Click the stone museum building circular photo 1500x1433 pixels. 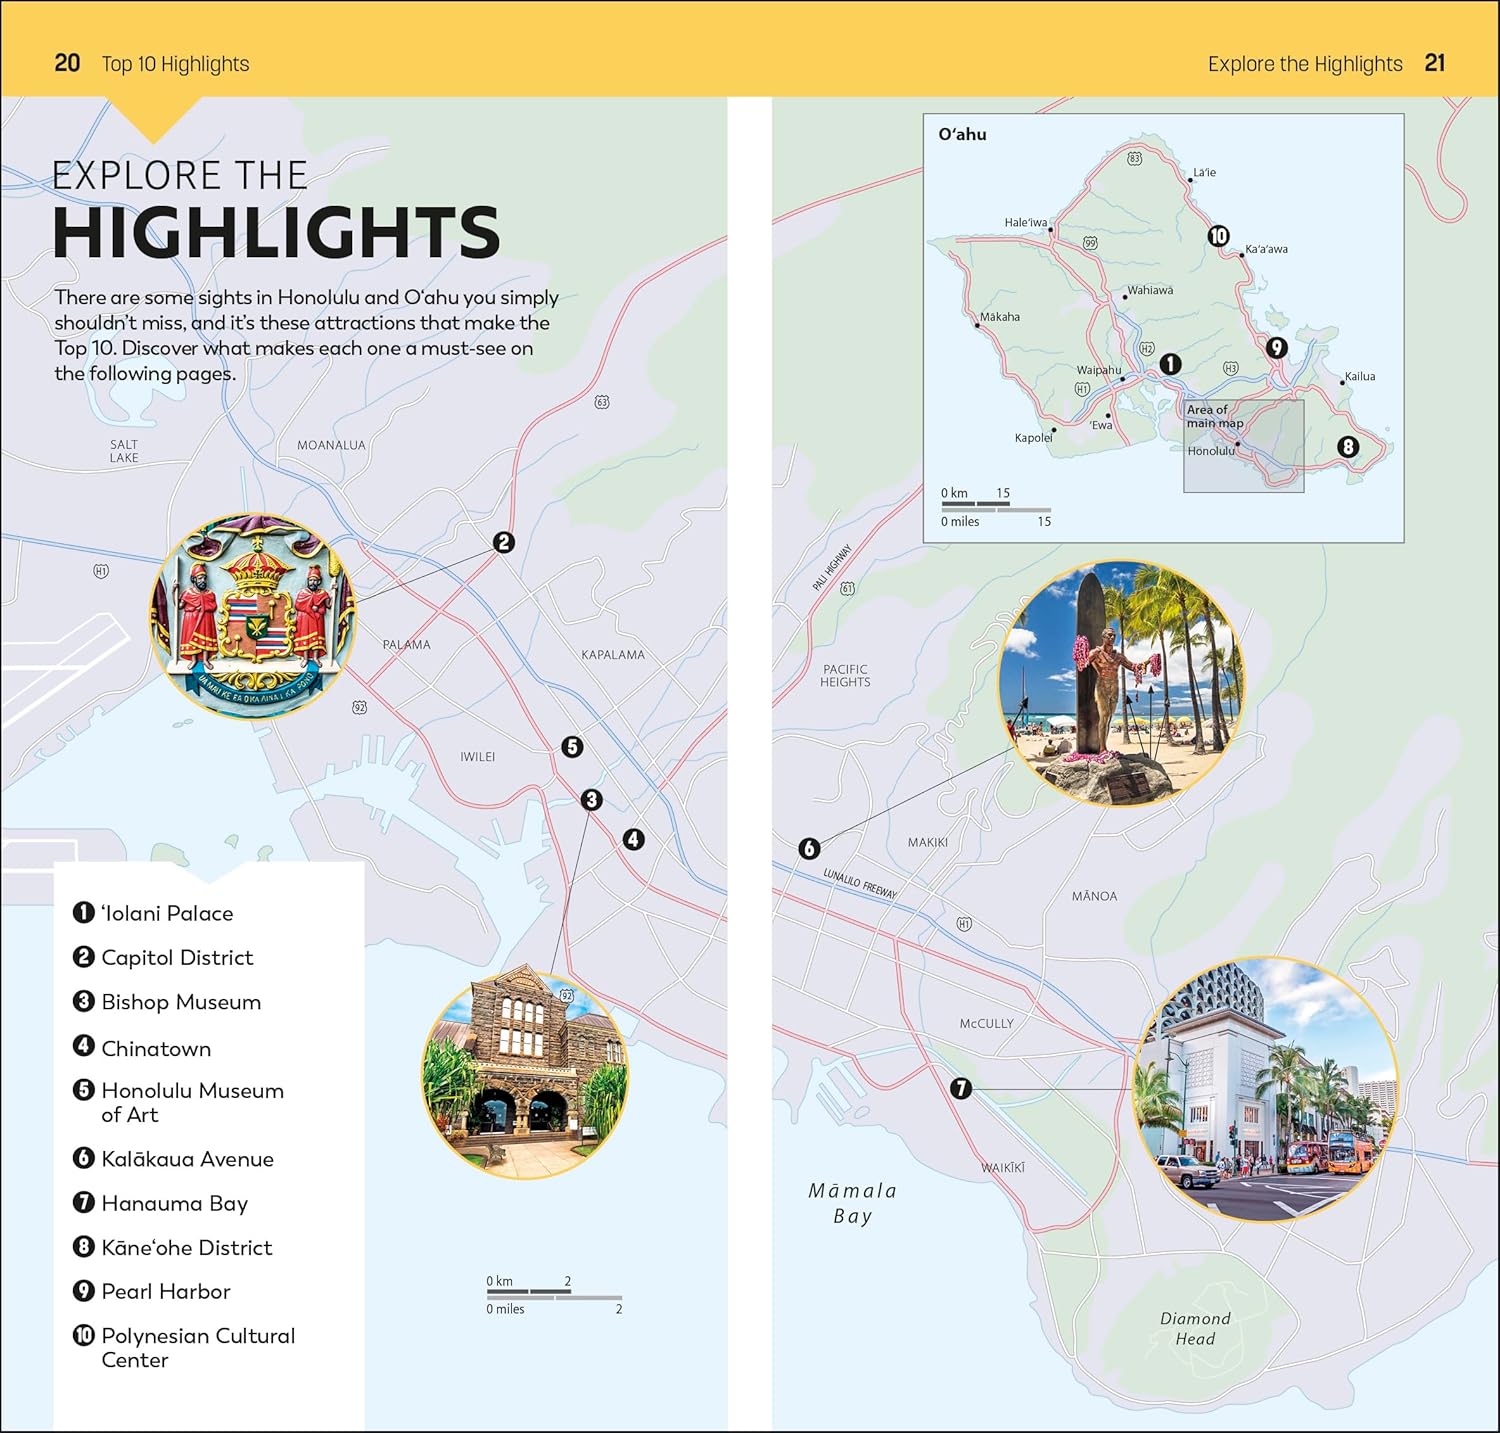[525, 1073]
